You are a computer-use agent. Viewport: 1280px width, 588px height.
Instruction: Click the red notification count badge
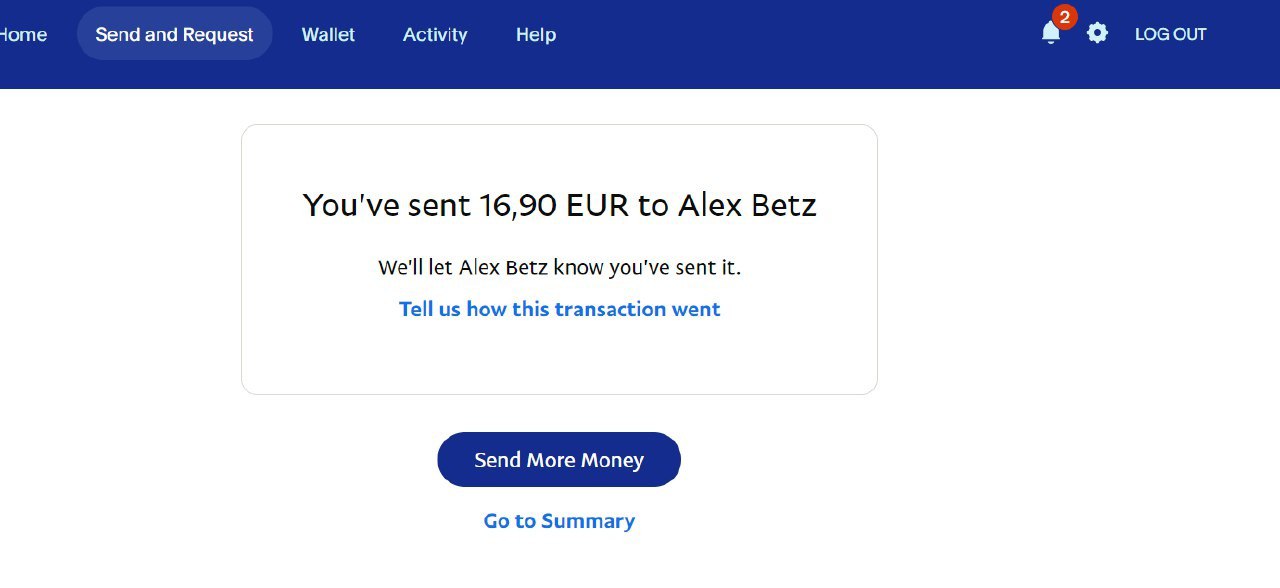click(x=1064, y=17)
